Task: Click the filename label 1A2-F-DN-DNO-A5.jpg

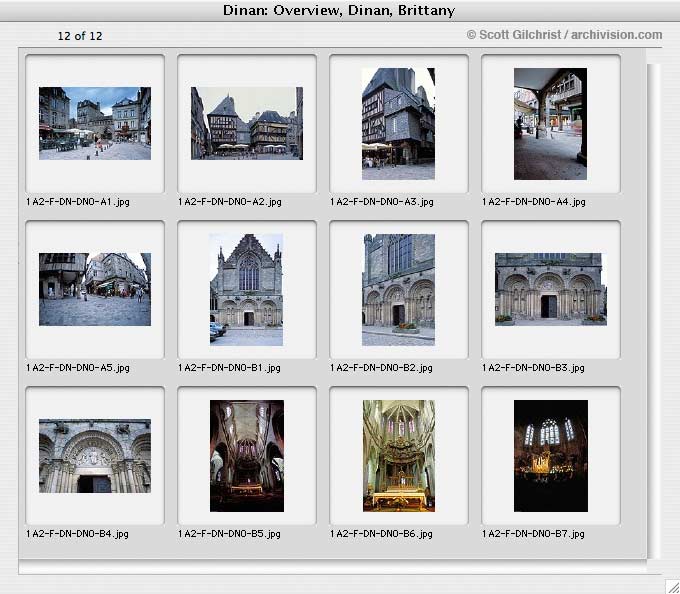Action: point(78,368)
